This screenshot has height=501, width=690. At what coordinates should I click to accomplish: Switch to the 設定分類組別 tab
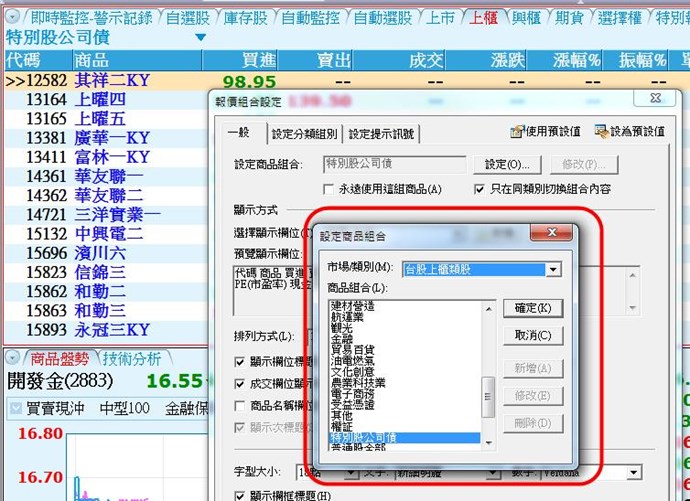click(x=305, y=134)
